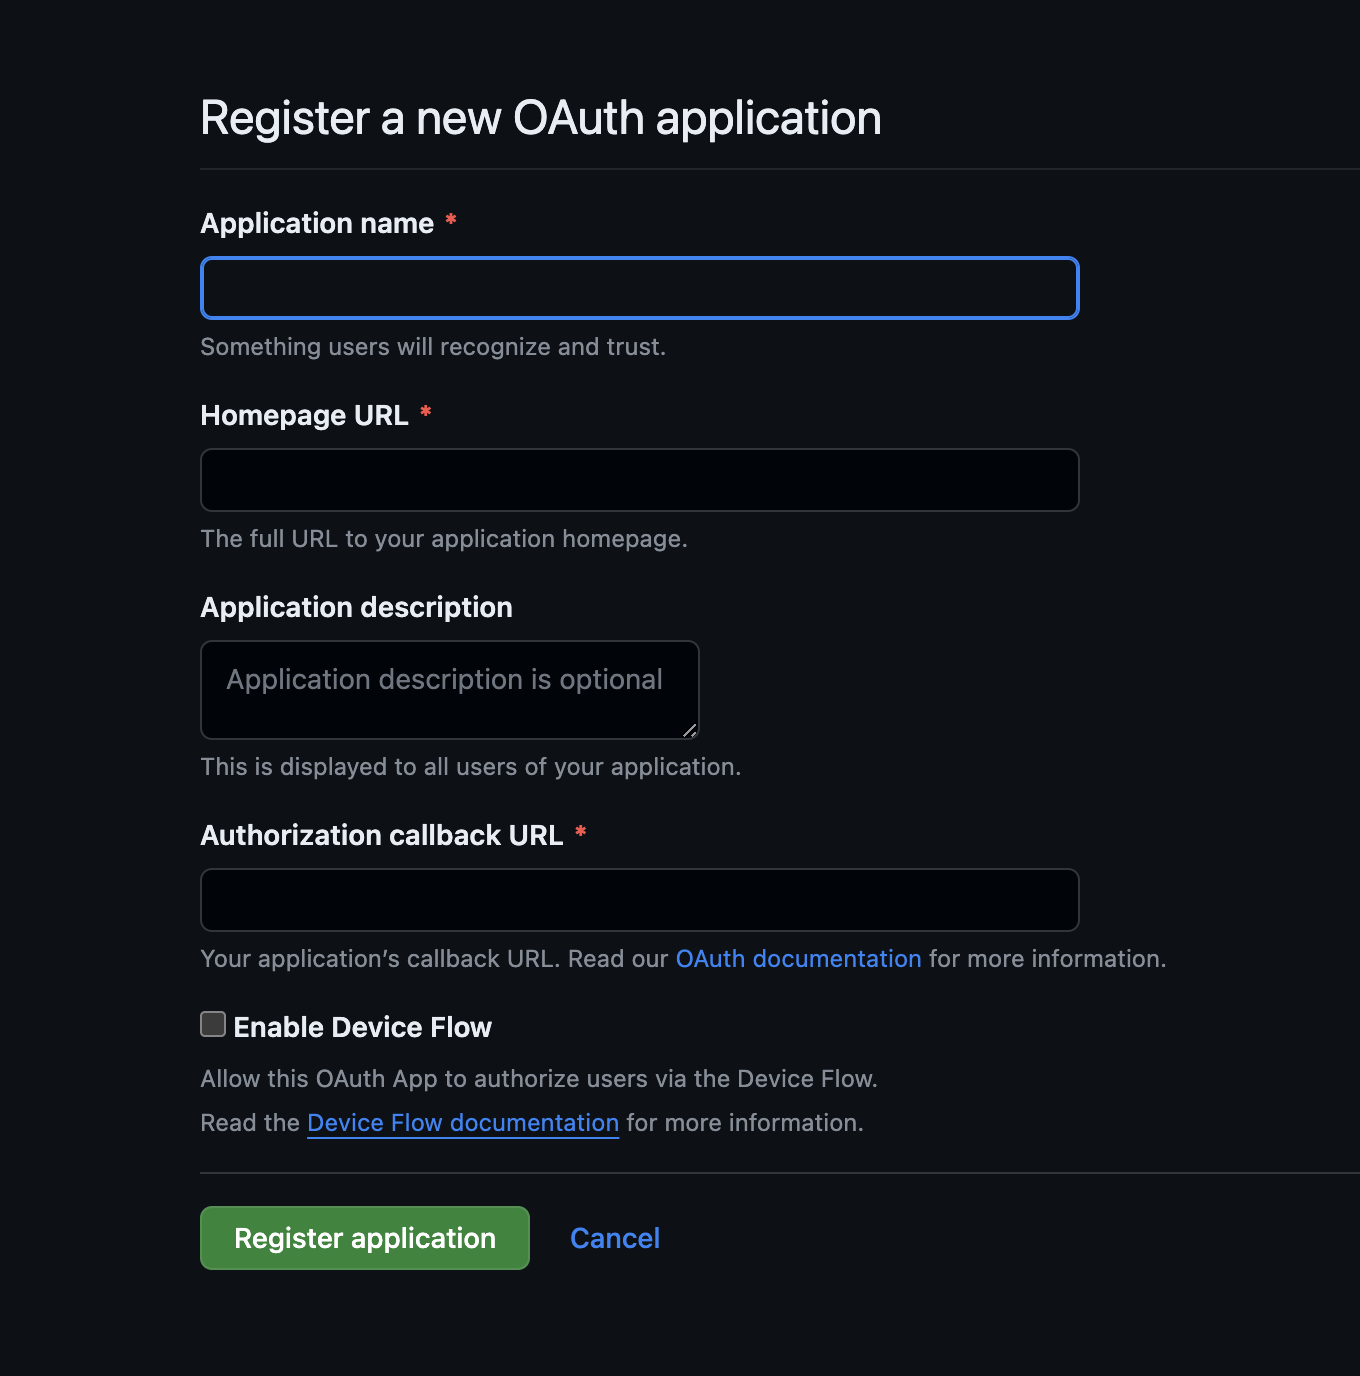Click the "Homepage URL" field label
1360x1376 pixels.
(304, 415)
